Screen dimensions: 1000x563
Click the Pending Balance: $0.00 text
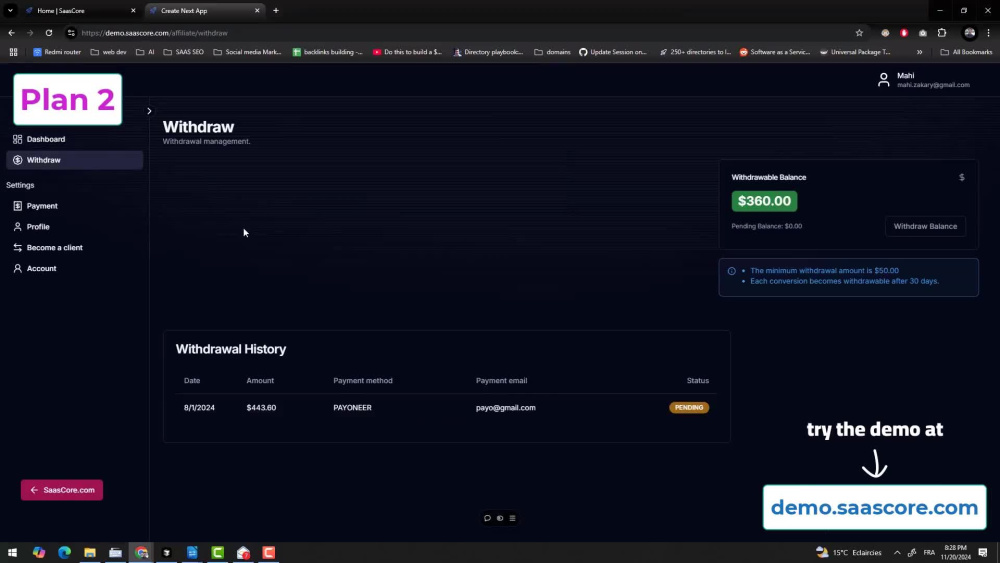tap(767, 226)
